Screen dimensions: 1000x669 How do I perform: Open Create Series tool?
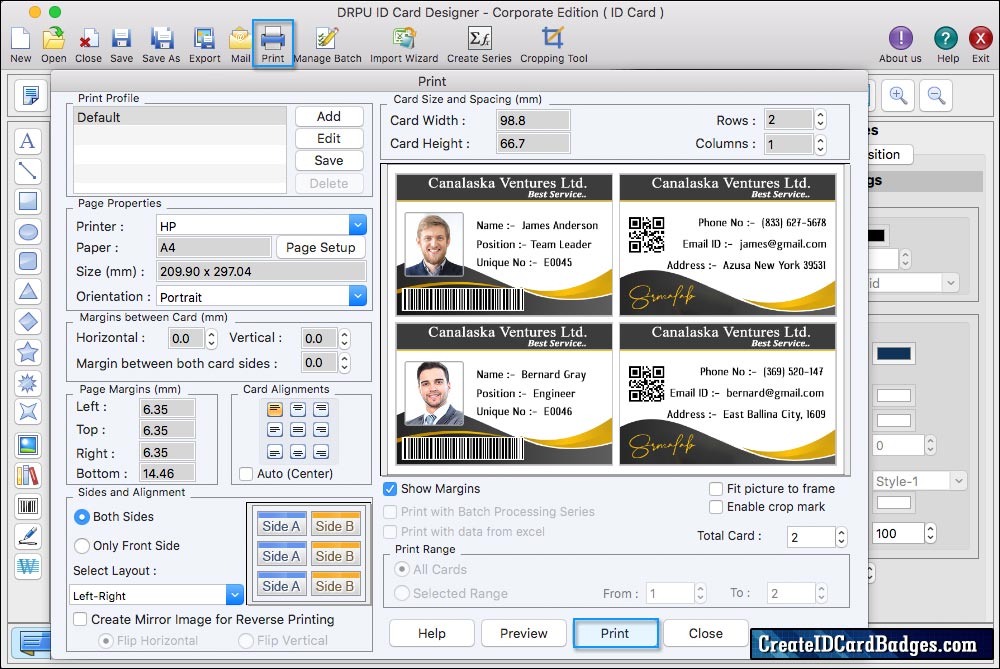(x=479, y=44)
